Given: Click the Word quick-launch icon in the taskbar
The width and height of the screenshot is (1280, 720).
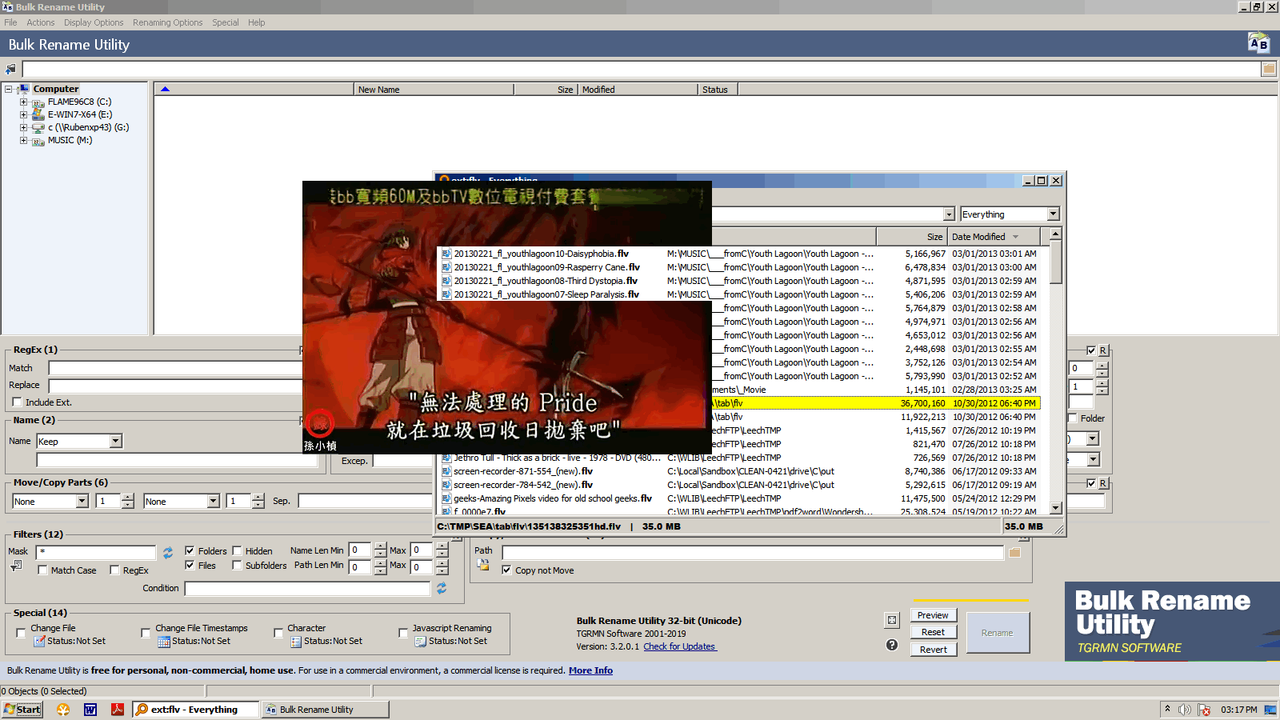Looking at the screenshot, I should coord(90,710).
